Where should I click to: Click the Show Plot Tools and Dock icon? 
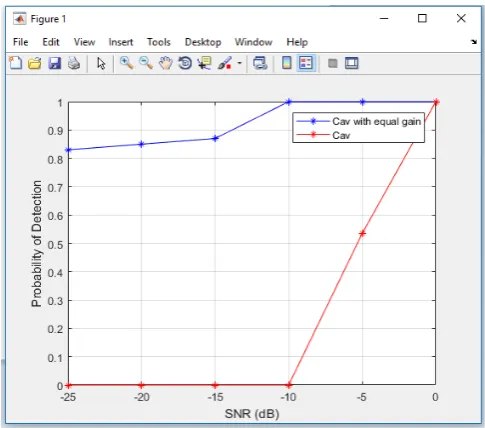352,63
